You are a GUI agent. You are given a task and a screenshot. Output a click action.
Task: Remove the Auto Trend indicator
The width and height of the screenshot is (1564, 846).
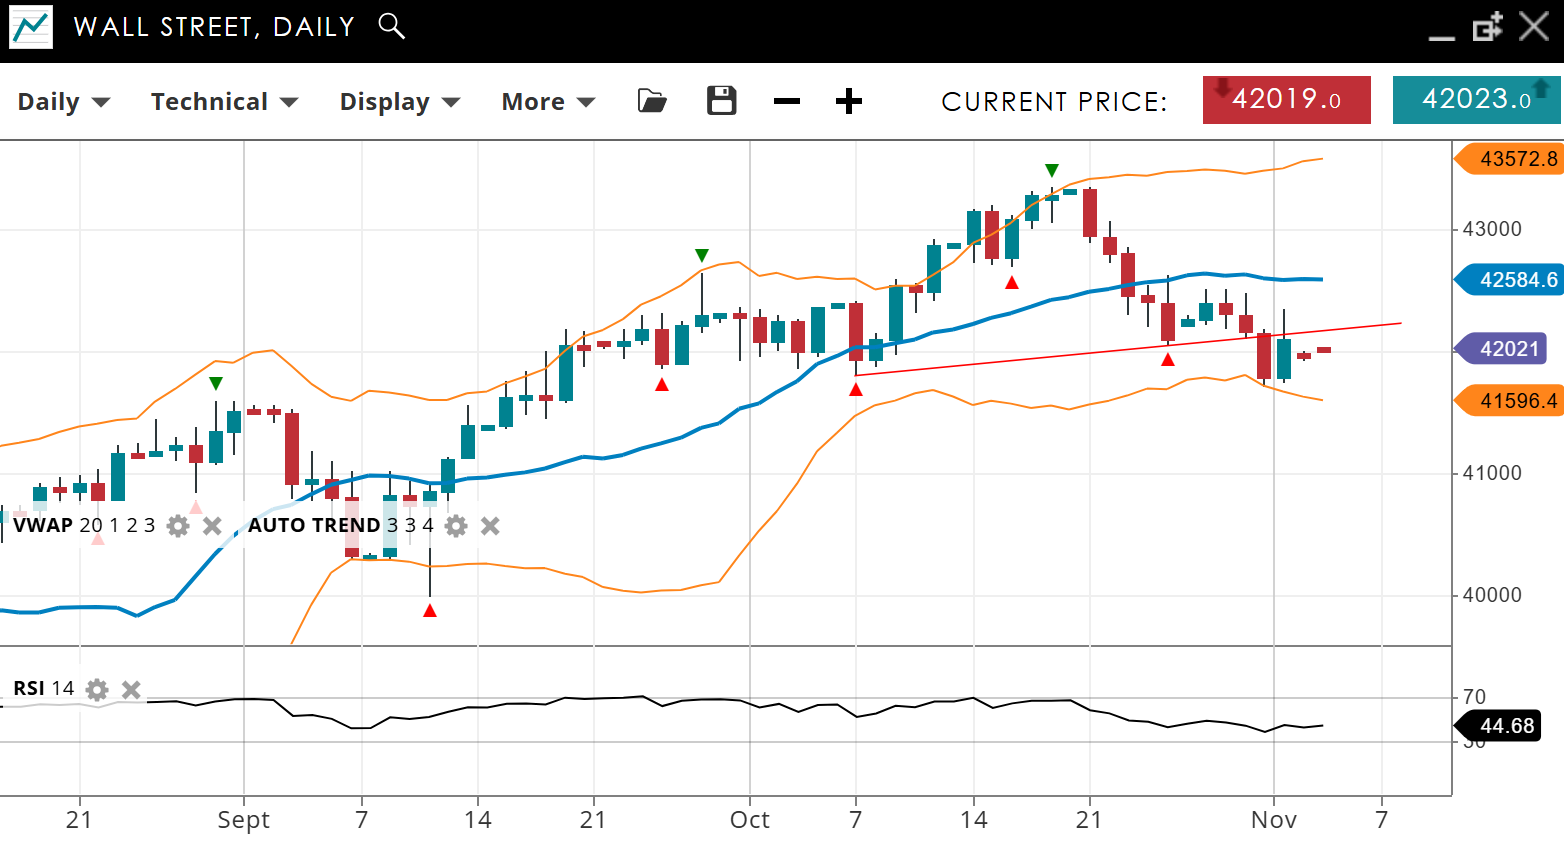(490, 526)
